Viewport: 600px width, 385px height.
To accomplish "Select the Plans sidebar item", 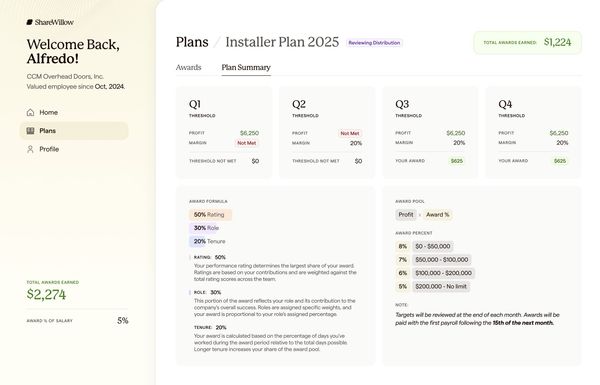I will [74, 131].
